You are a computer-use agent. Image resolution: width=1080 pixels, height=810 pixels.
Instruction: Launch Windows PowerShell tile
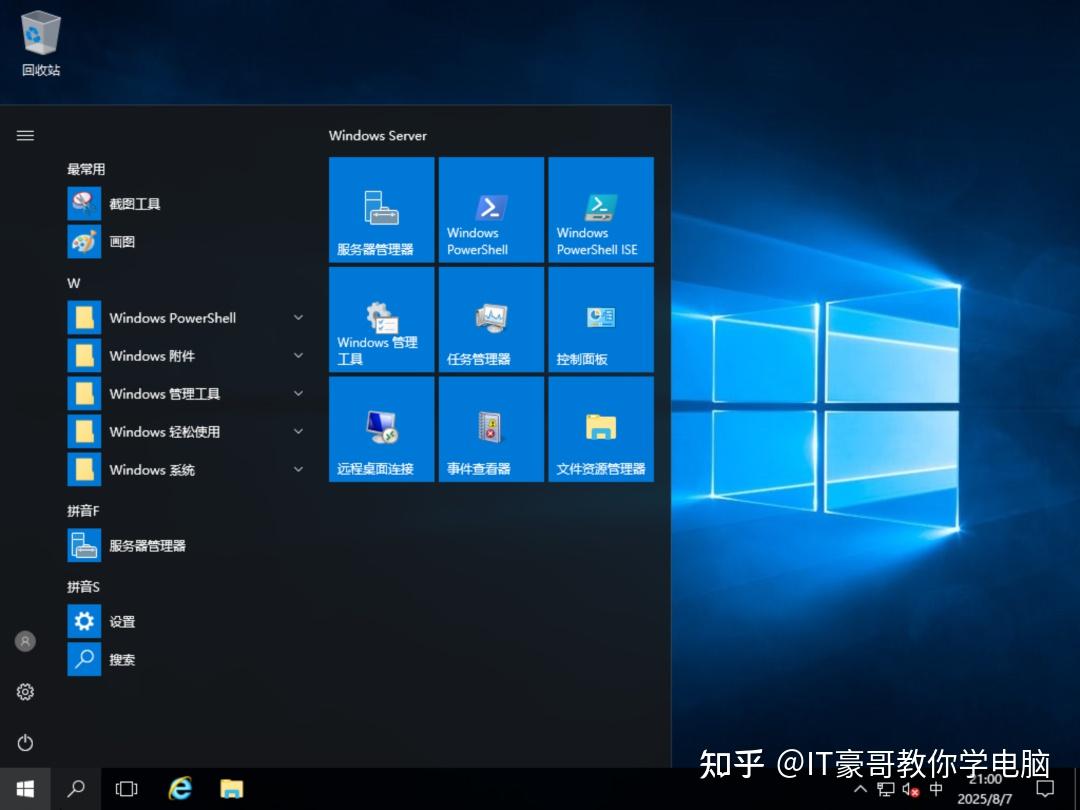(491, 209)
